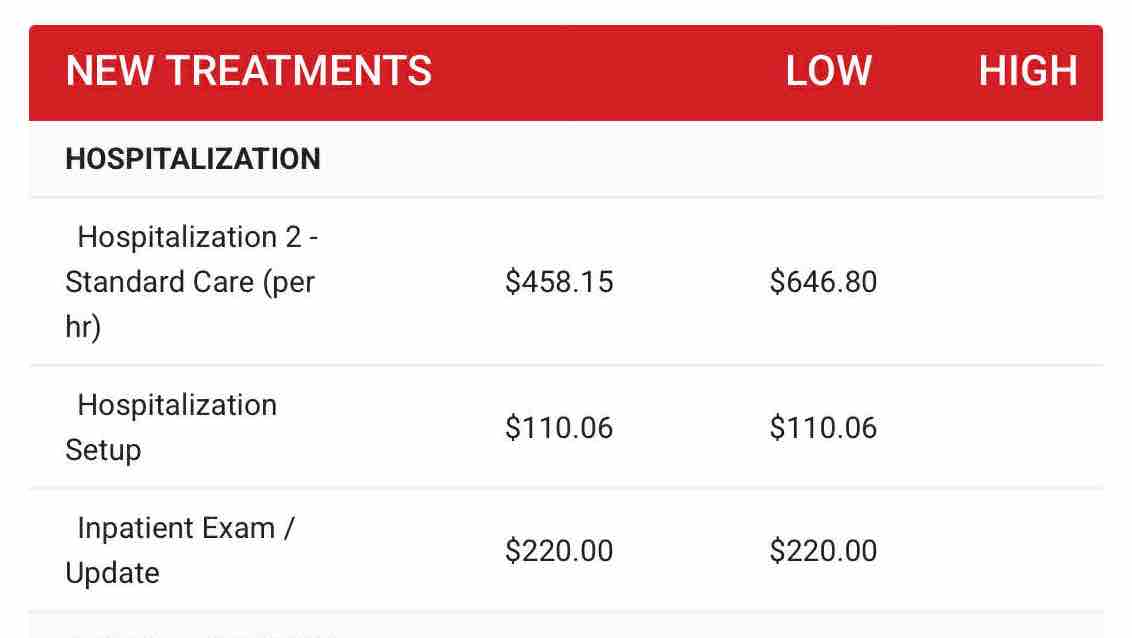Click the first $220.00 amount for Inpatient Exam

coord(559,551)
